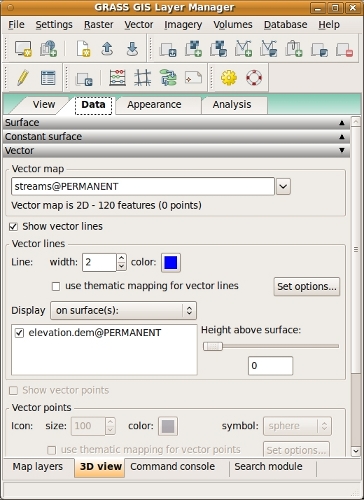The height and width of the screenshot is (500, 364).
Task: Switch to the Appearance tab
Action: point(154,105)
